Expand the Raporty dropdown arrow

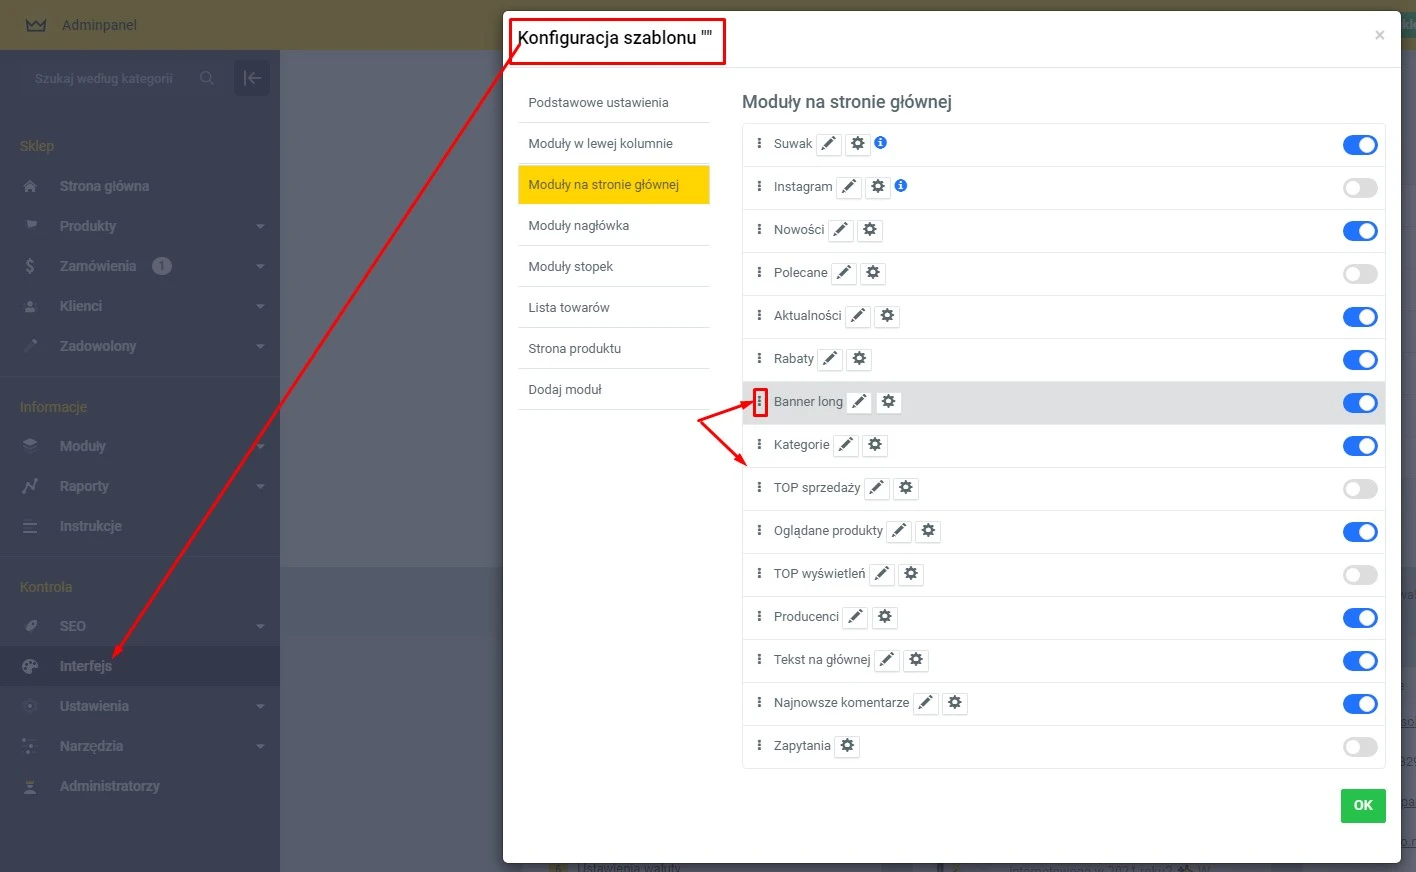(260, 486)
